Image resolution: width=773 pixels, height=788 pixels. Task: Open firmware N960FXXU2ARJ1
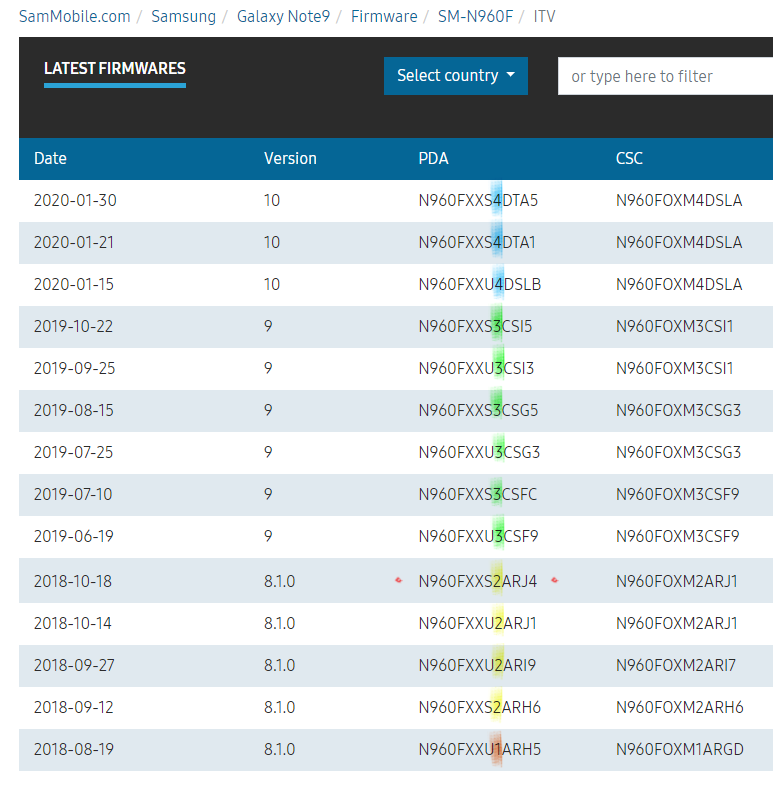[477, 624]
